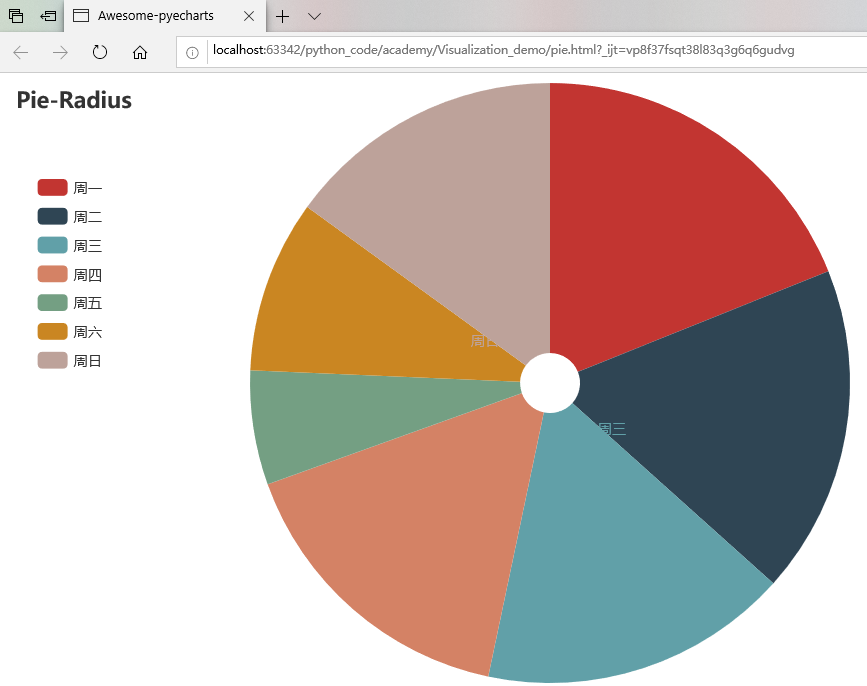Click the 周二 legend label text

pos(87,217)
